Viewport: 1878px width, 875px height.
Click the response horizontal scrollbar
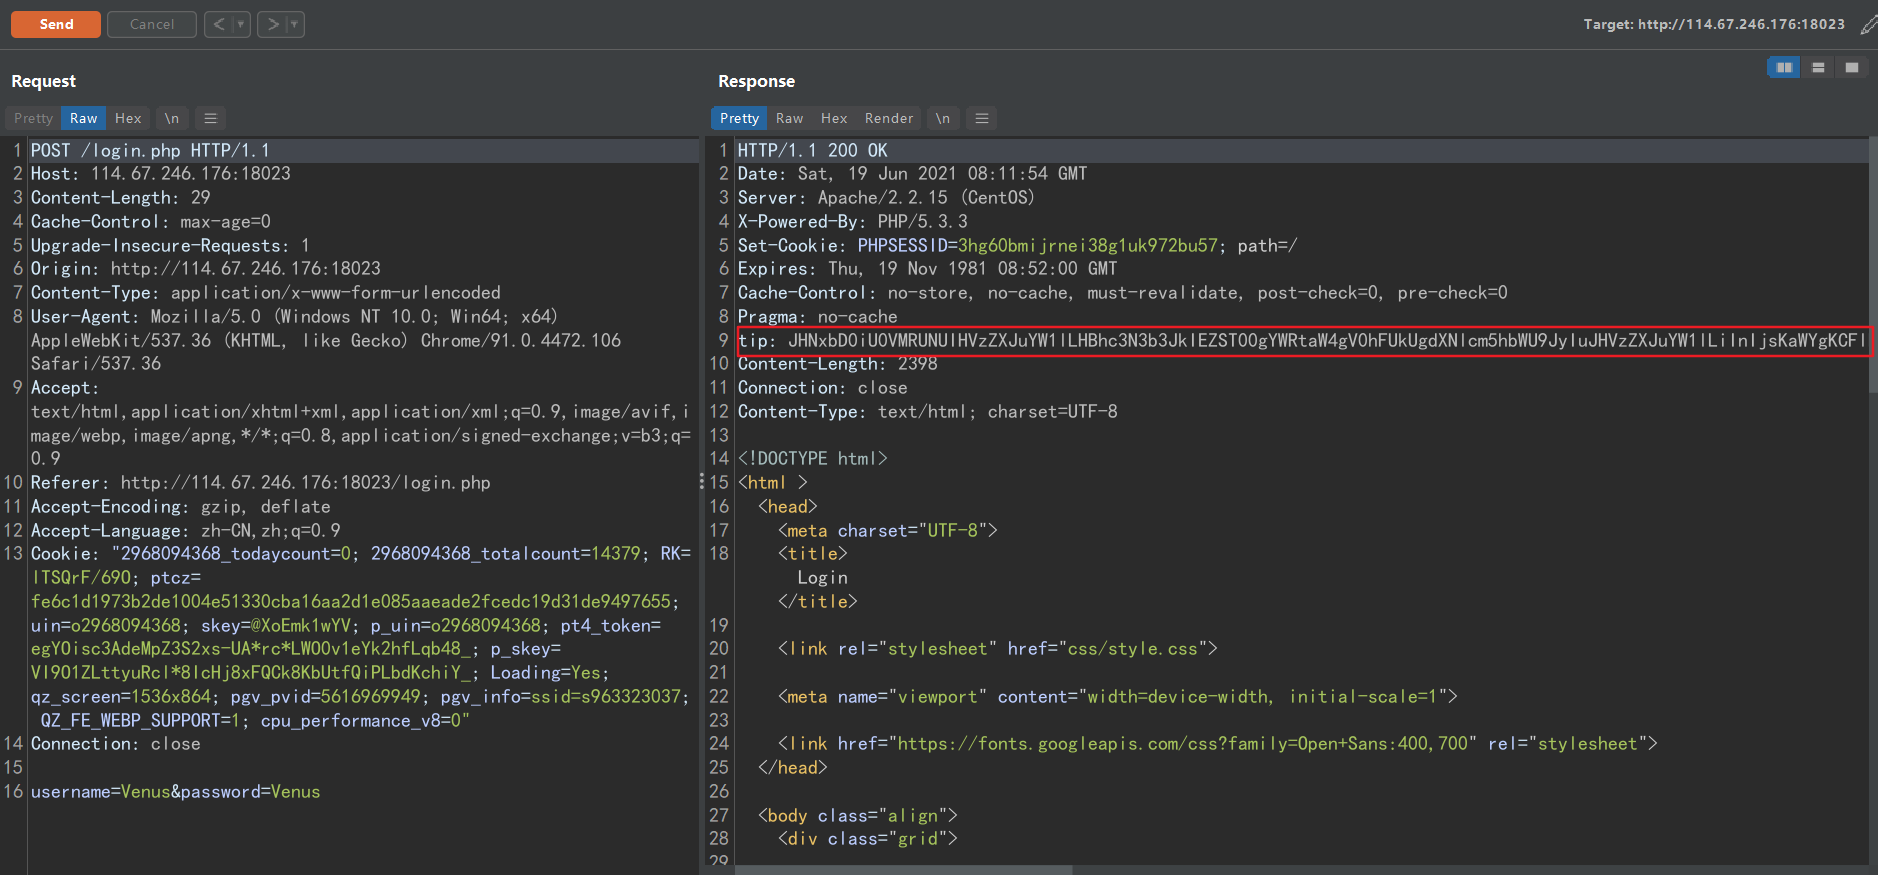(904, 870)
